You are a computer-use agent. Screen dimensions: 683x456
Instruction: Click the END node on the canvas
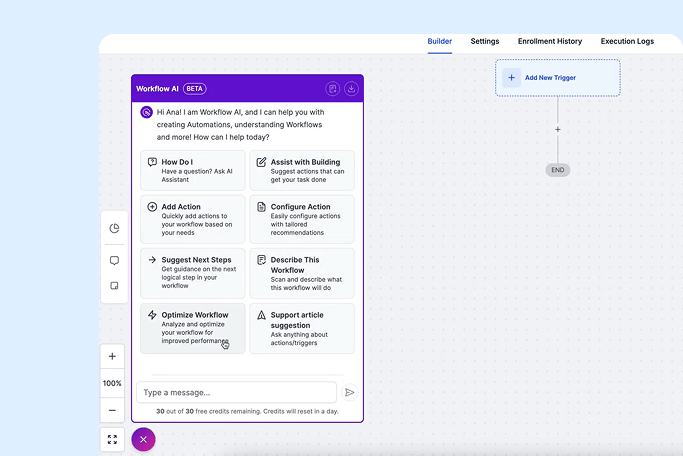[x=558, y=170]
